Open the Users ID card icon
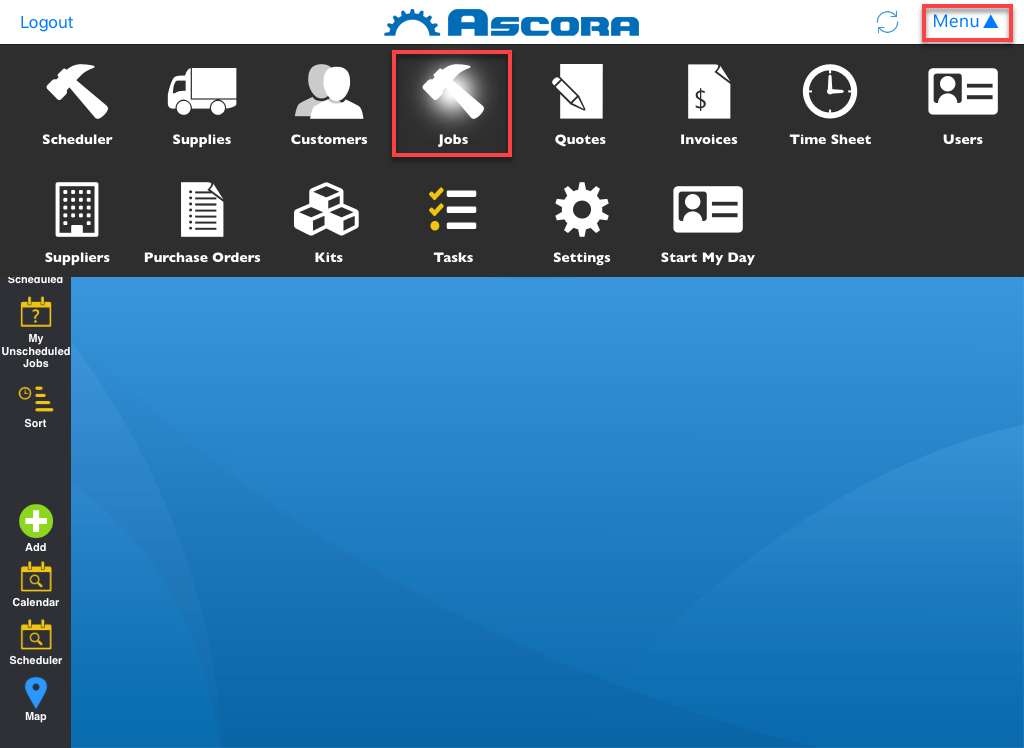The width and height of the screenshot is (1024, 748). (x=962, y=93)
